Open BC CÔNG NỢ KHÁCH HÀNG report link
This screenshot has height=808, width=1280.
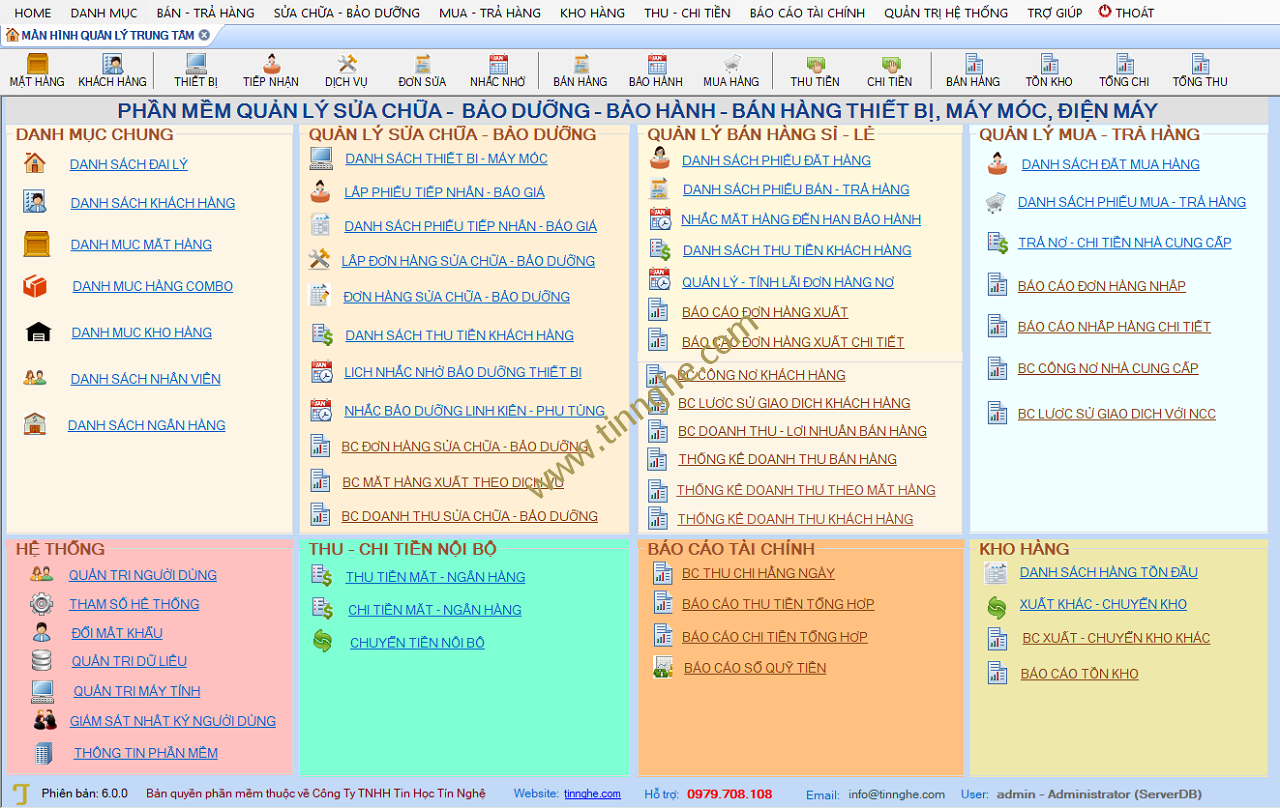click(x=762, y=376)
